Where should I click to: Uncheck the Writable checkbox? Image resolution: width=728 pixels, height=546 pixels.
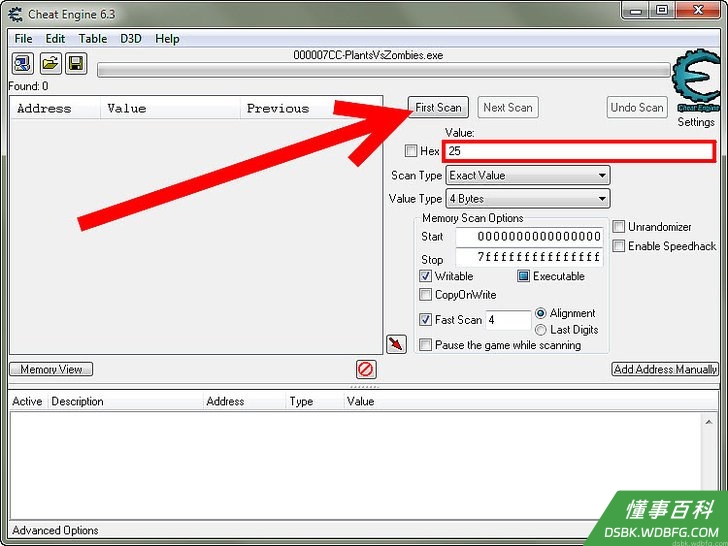point(425,276)
